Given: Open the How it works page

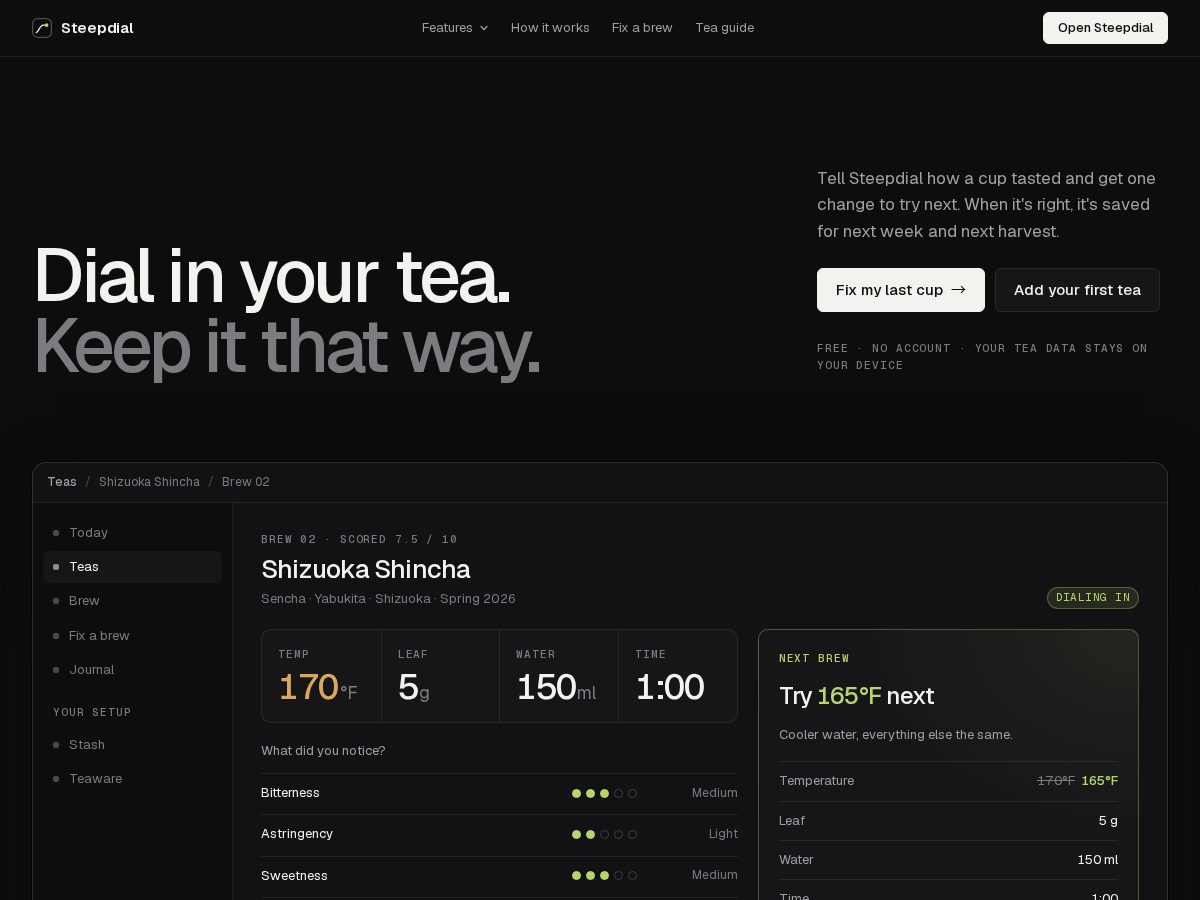Looking at the screenshot, I should (550, 28).
